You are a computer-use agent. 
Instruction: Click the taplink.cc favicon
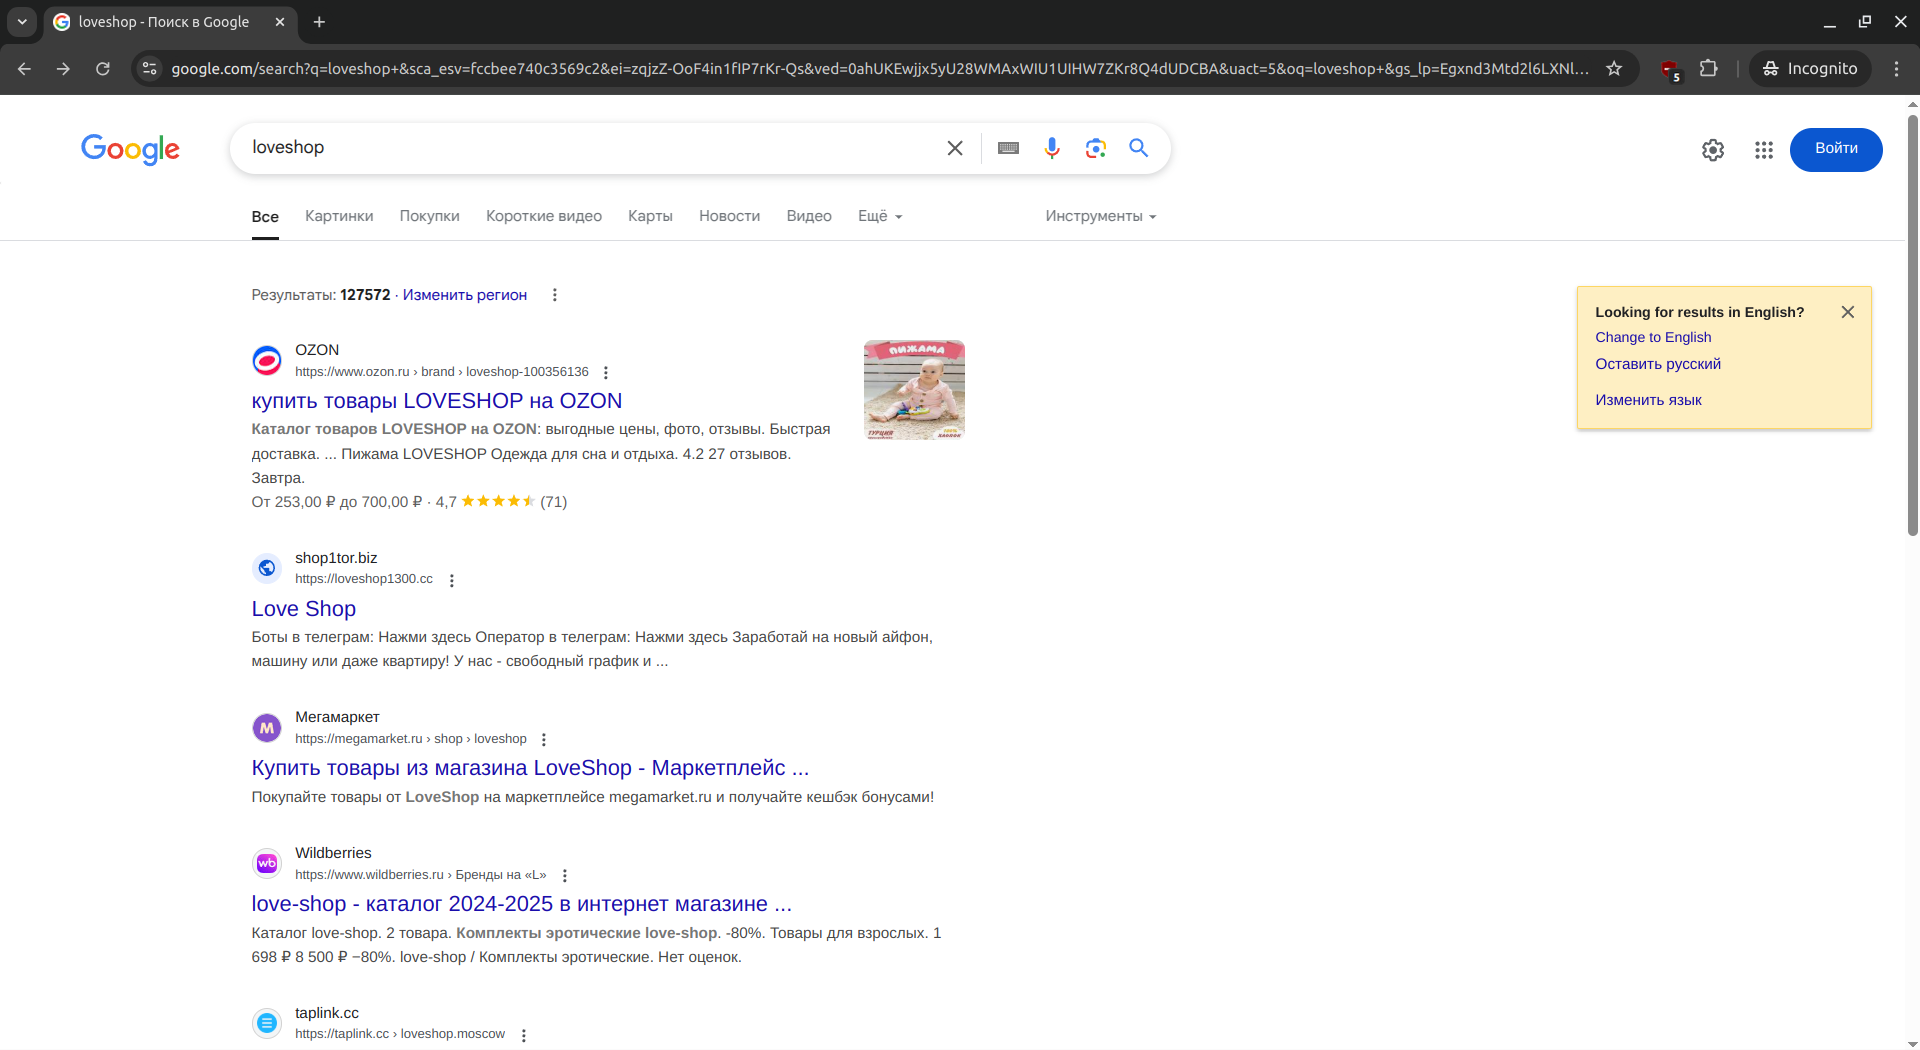[267, 1023]
